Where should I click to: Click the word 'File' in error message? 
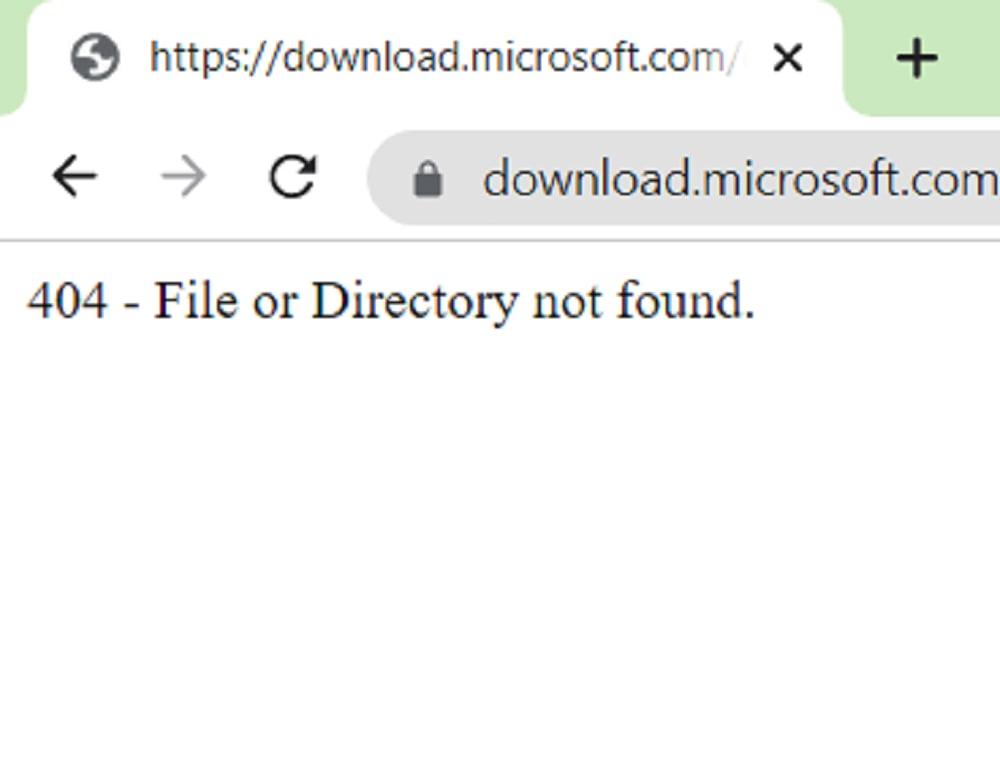coord(196,300)
